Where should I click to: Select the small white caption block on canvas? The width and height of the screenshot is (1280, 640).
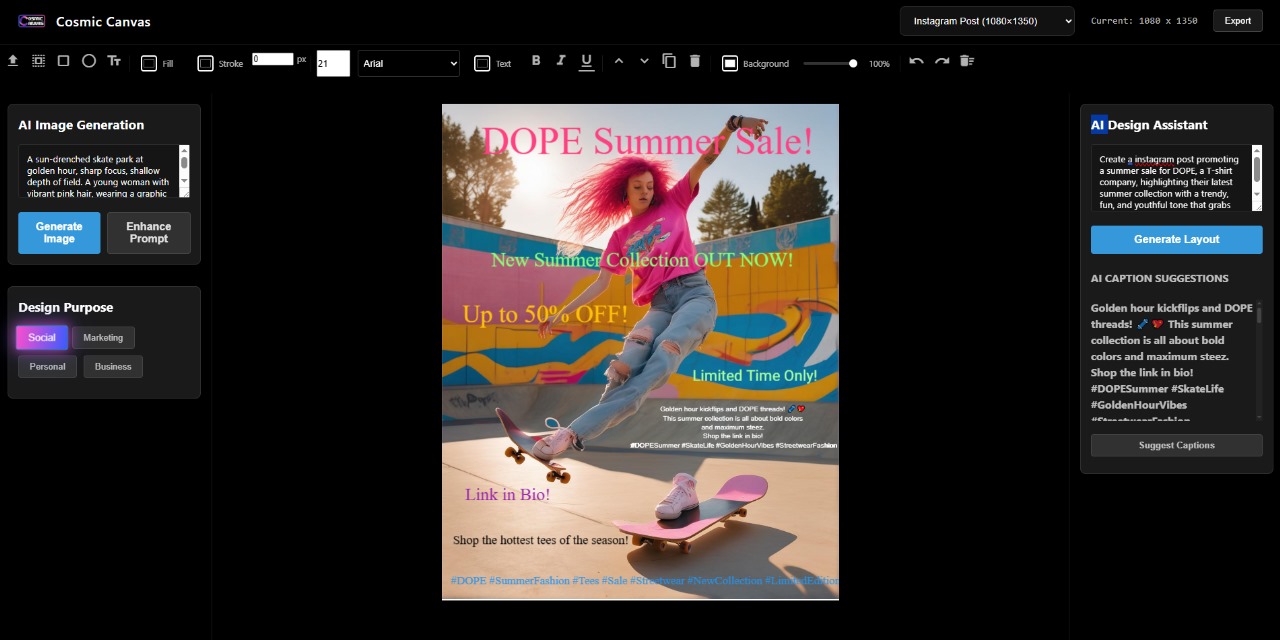tap(733, 427)
